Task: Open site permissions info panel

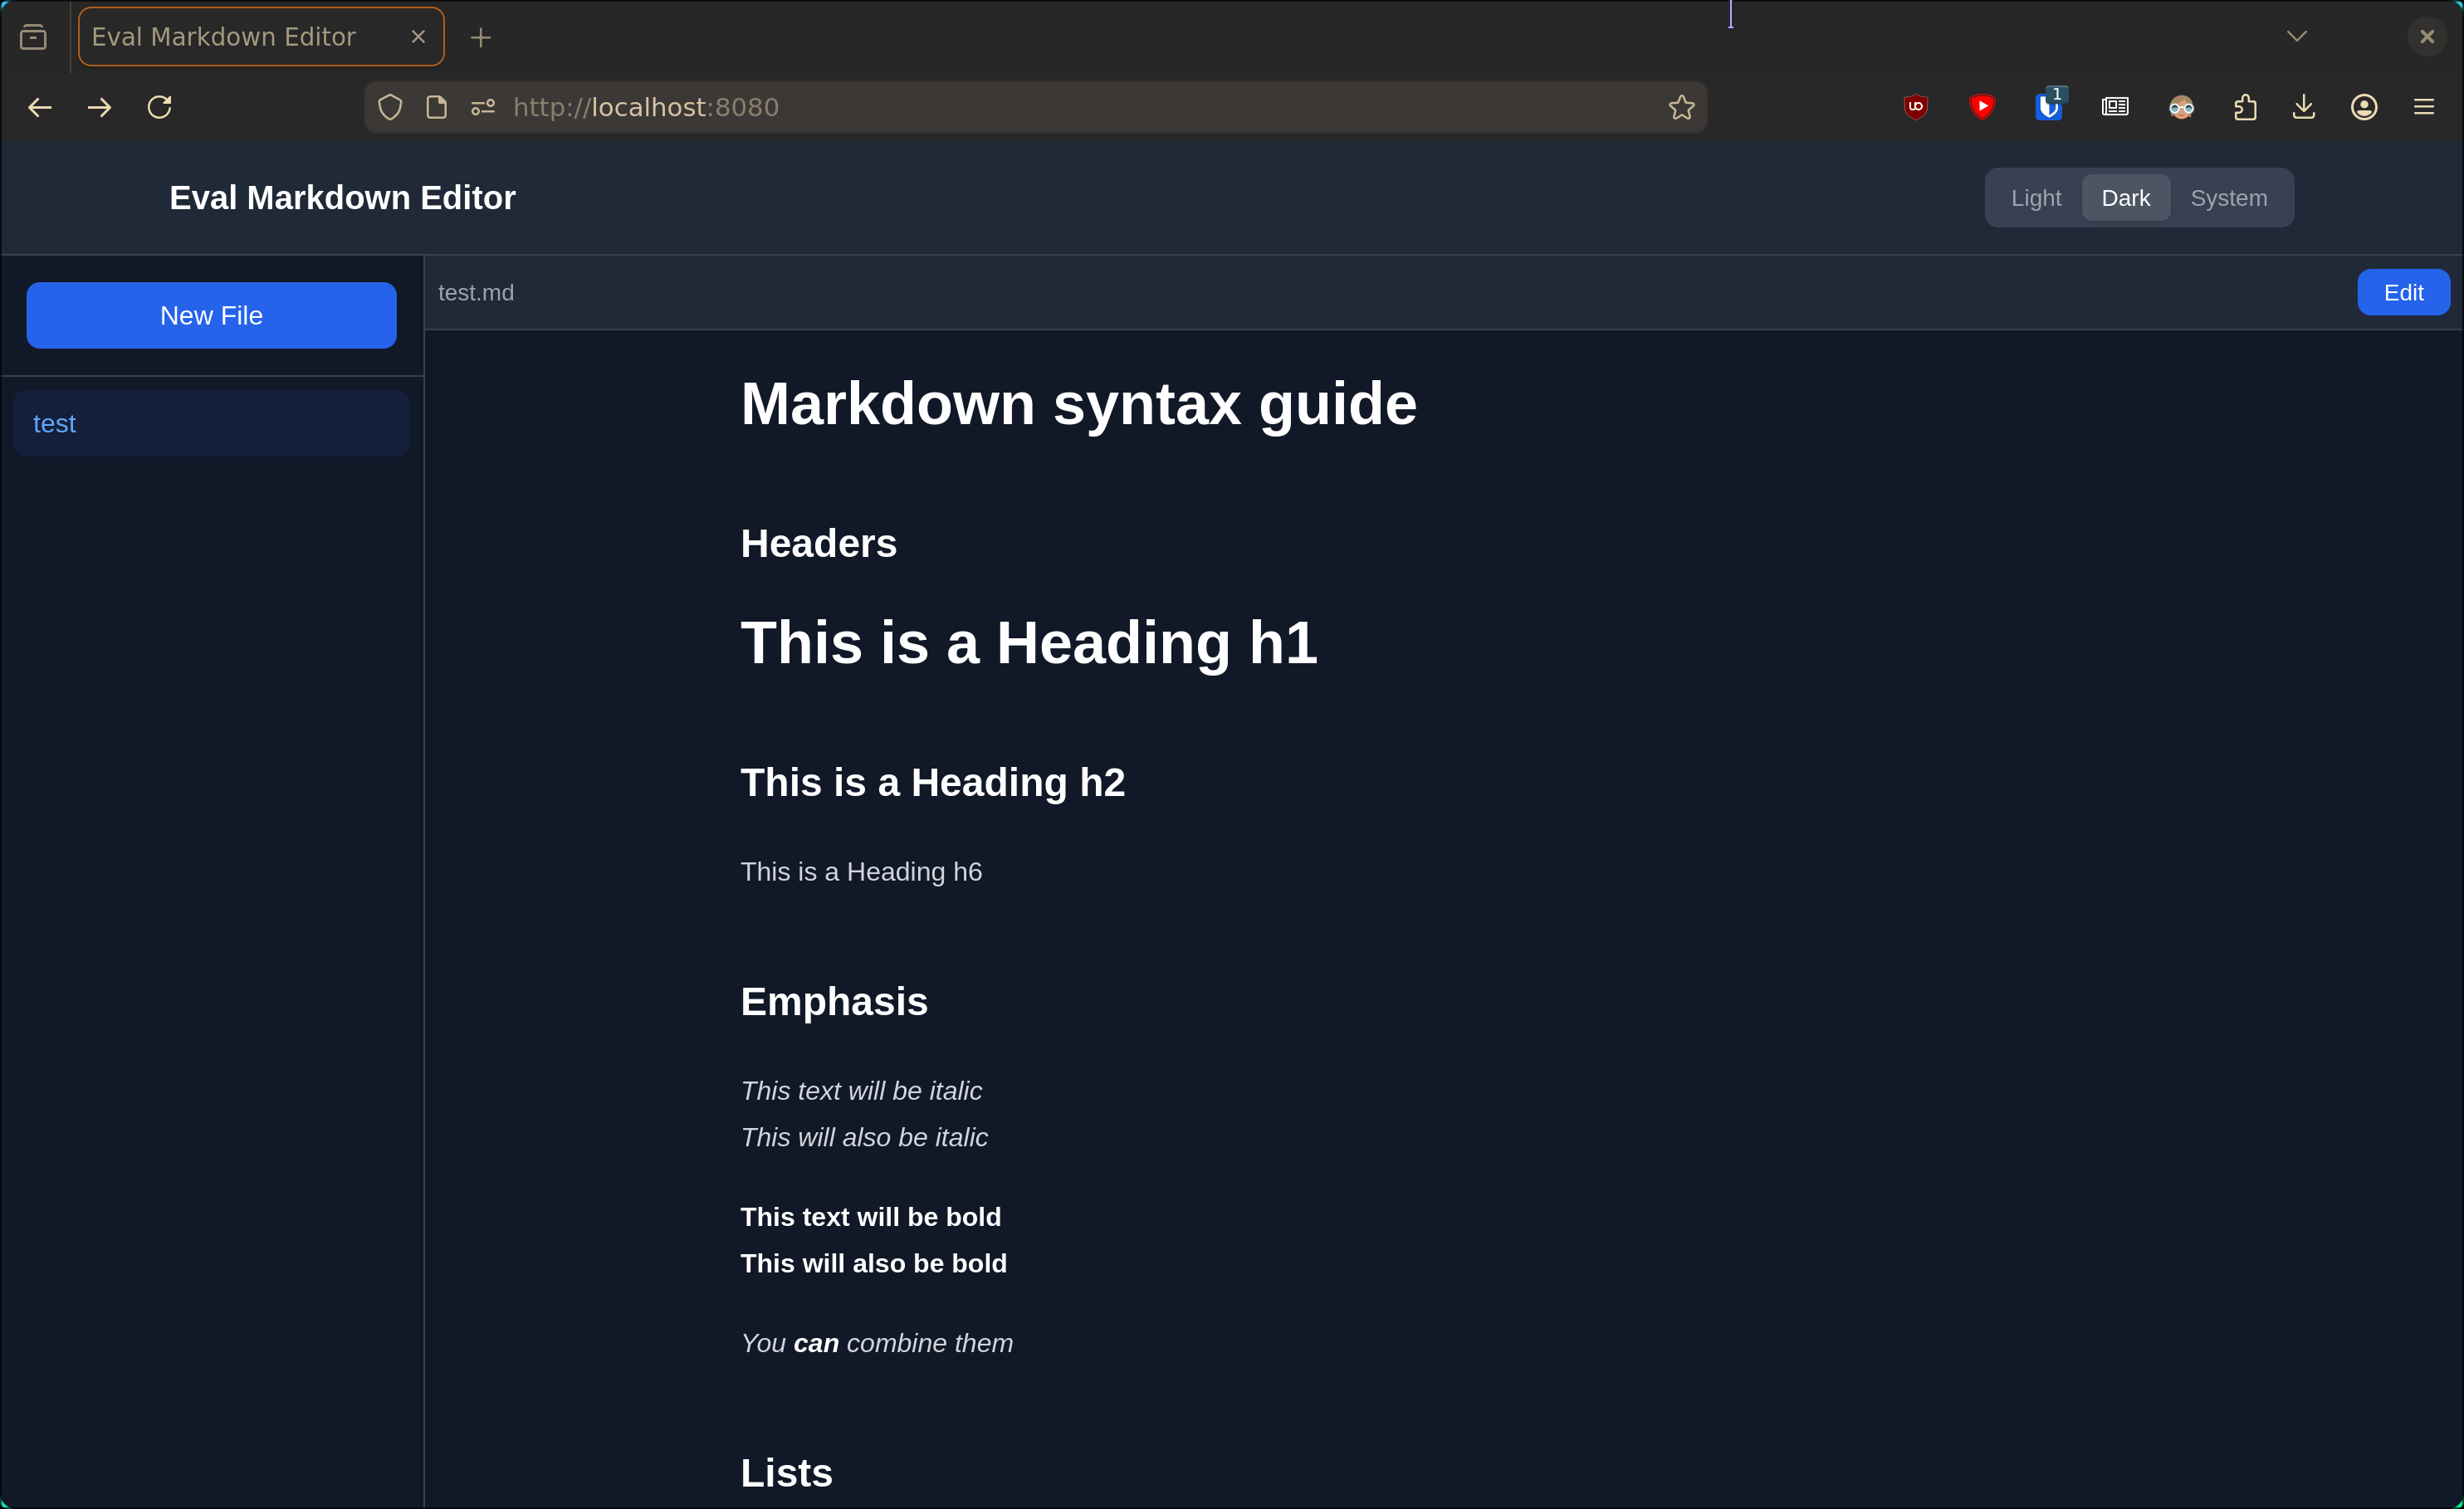Action: click(483, 107)
